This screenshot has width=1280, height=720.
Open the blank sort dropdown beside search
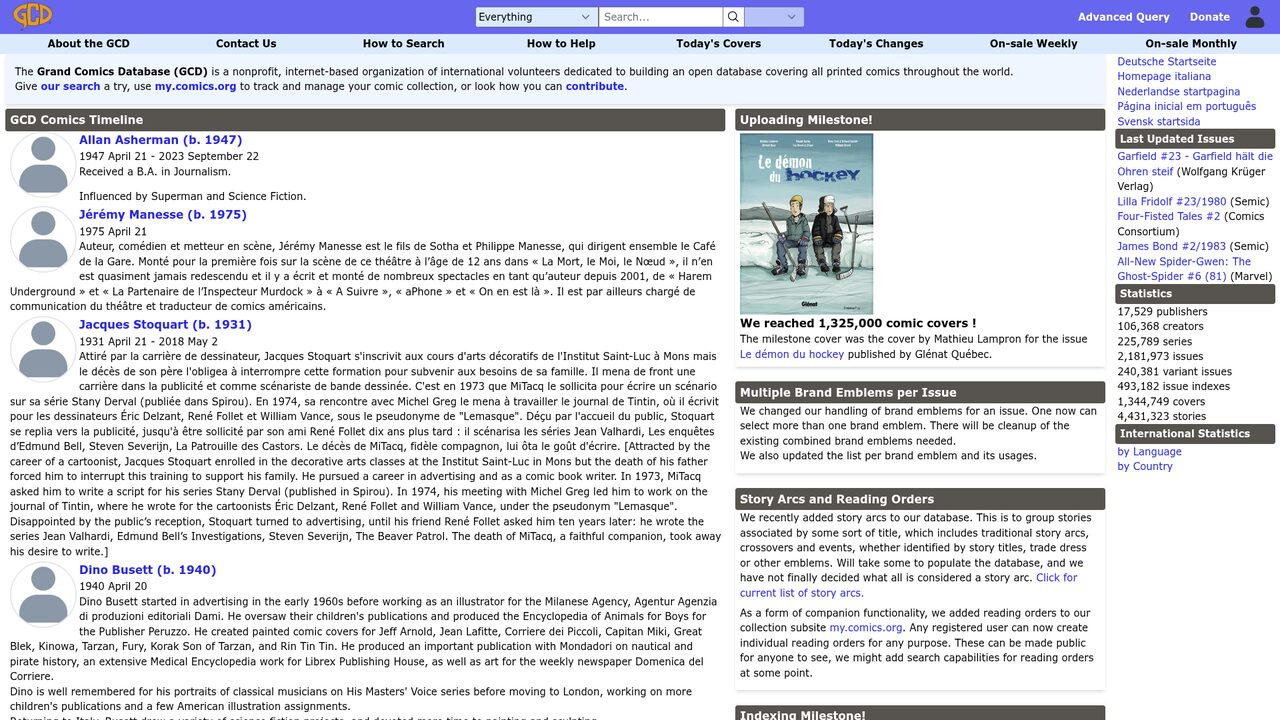(x=774, y=17)
